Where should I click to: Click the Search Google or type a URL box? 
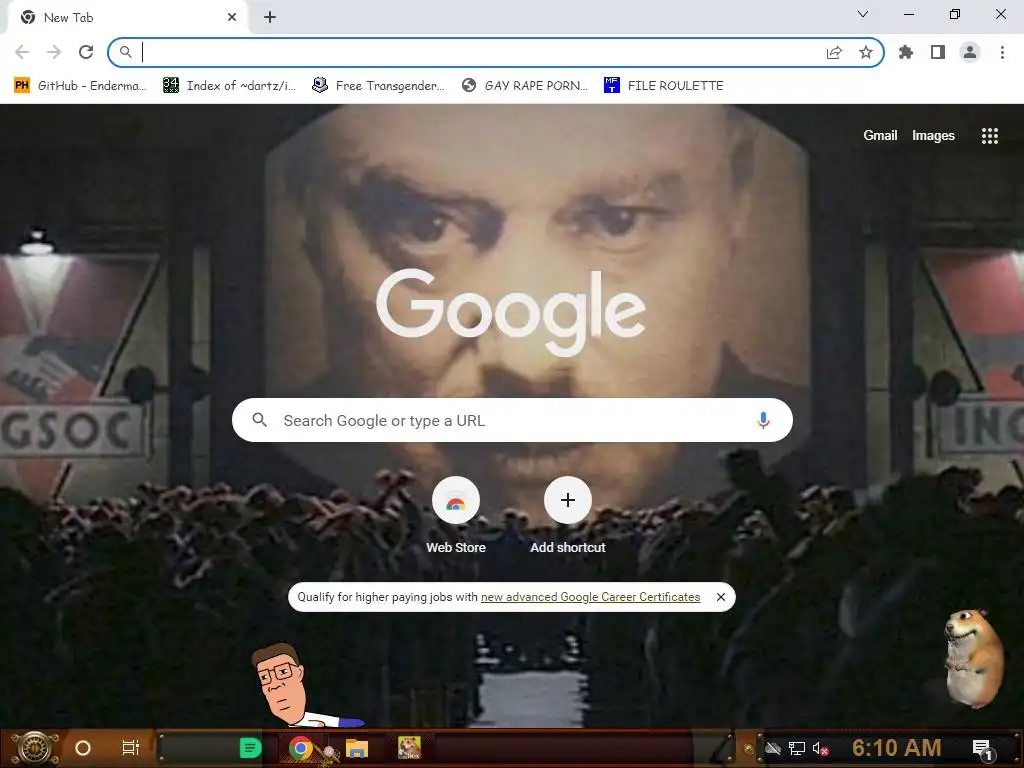(x=512, y=420)
